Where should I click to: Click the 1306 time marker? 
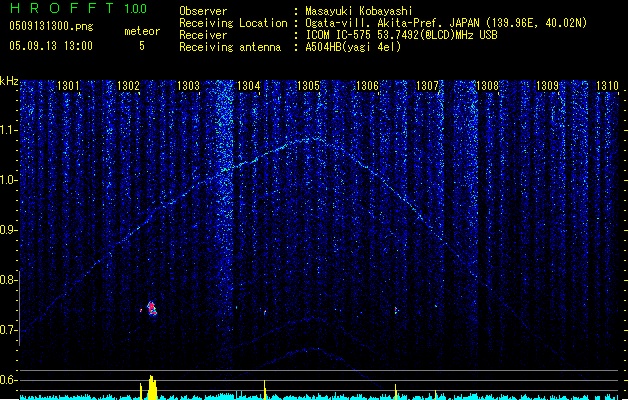point(367,86)
